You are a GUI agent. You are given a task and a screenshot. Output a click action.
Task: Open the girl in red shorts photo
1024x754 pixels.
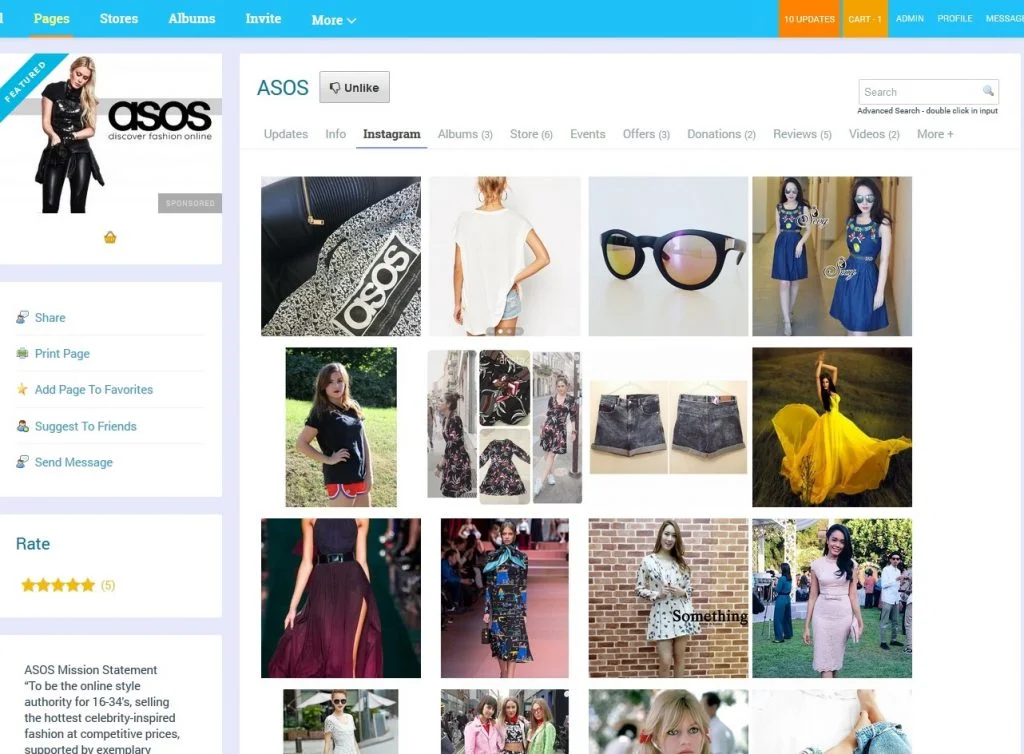pos(341,427)
